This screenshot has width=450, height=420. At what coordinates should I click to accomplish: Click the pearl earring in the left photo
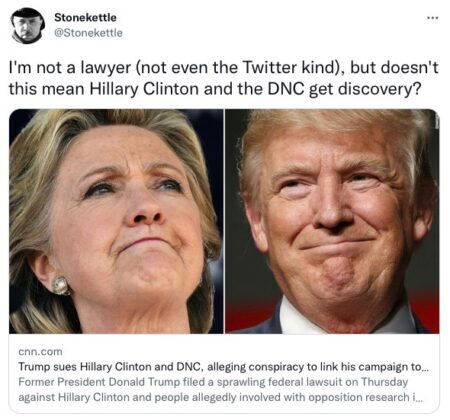pyautogui.click(x=60, y=285)
